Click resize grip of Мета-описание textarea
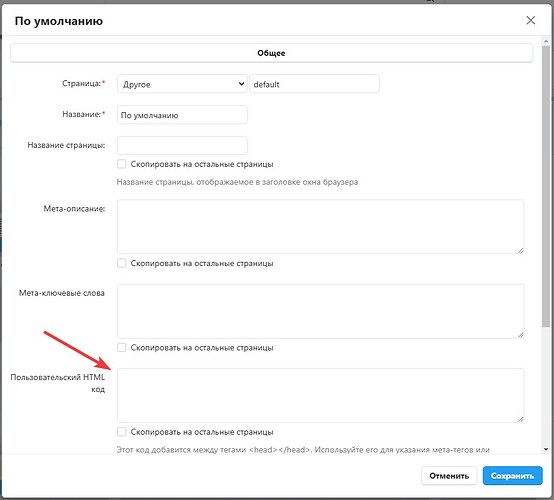This screenshot has height=500, width=554. coord(521,250)
